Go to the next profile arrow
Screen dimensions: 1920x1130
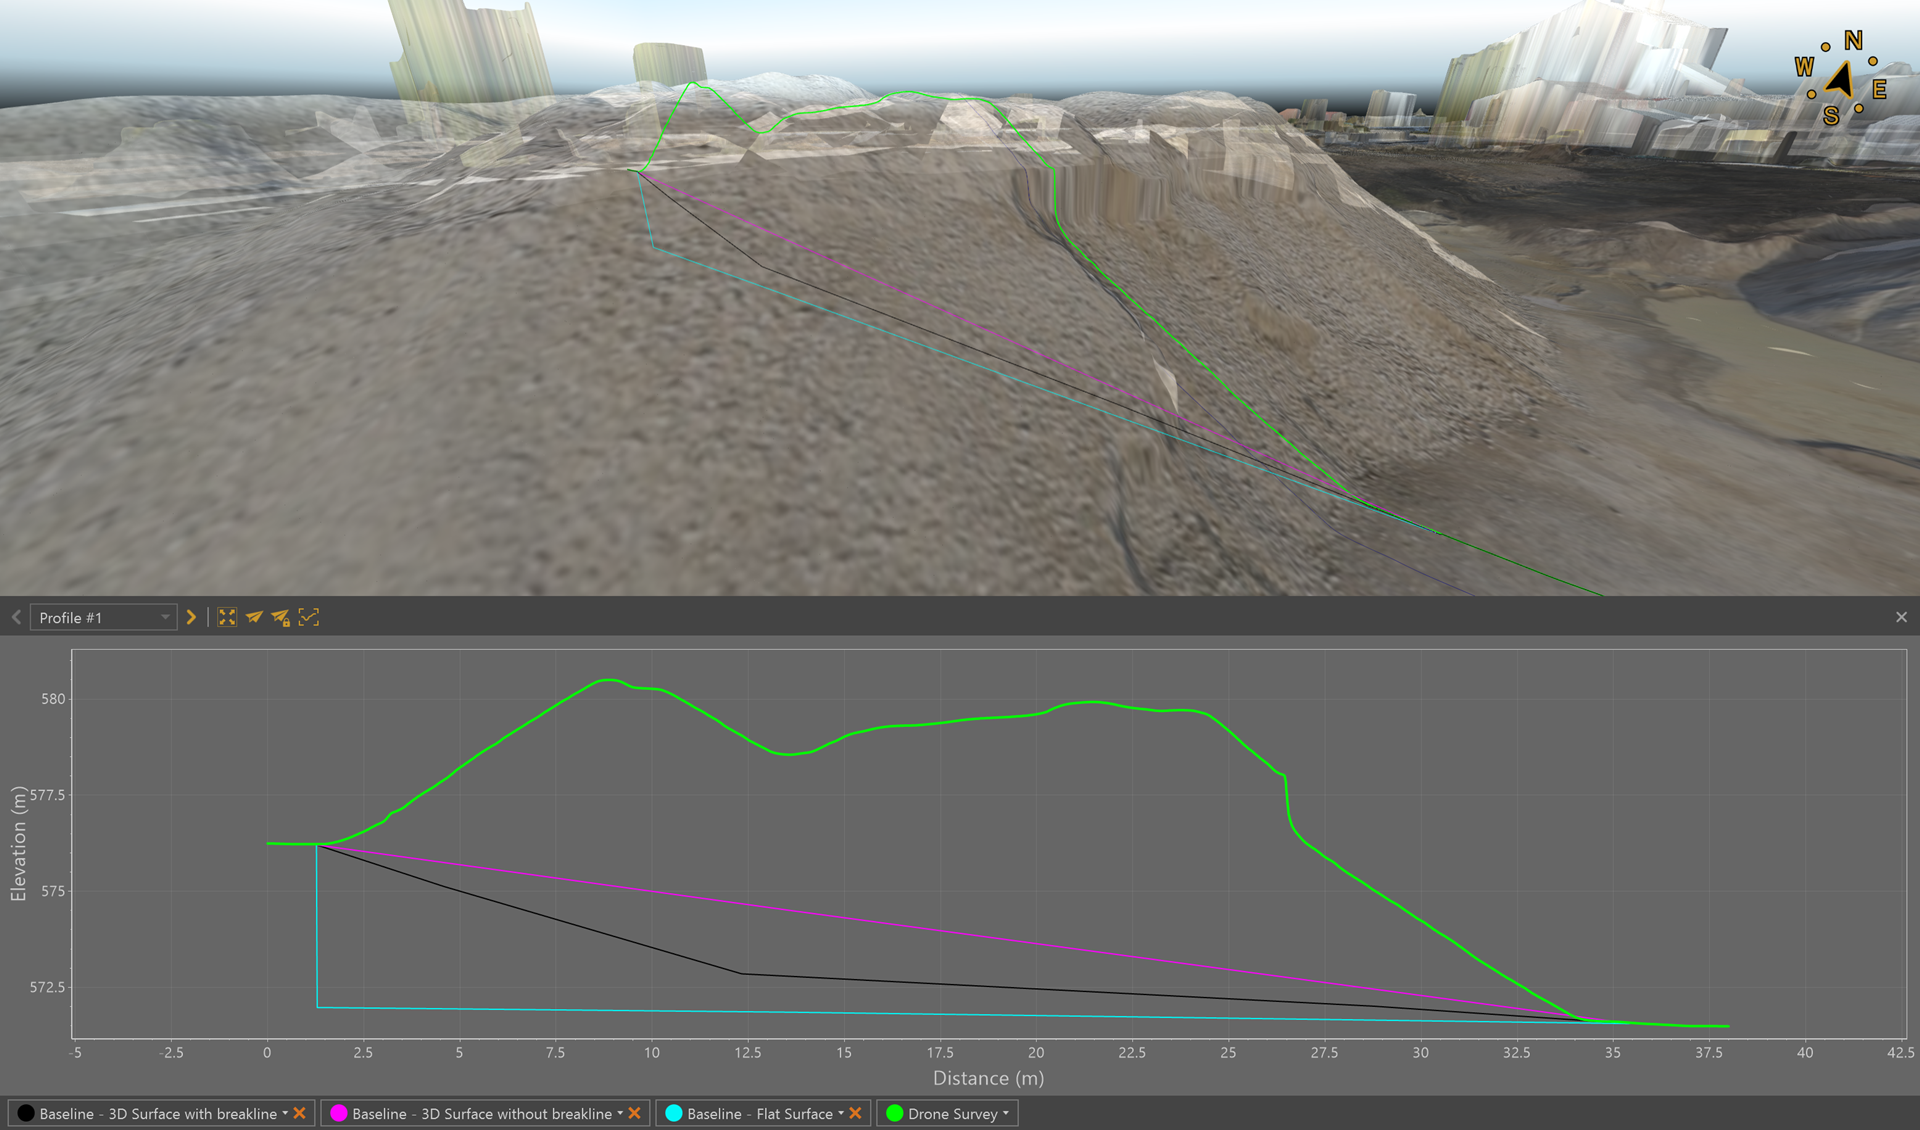191,618
